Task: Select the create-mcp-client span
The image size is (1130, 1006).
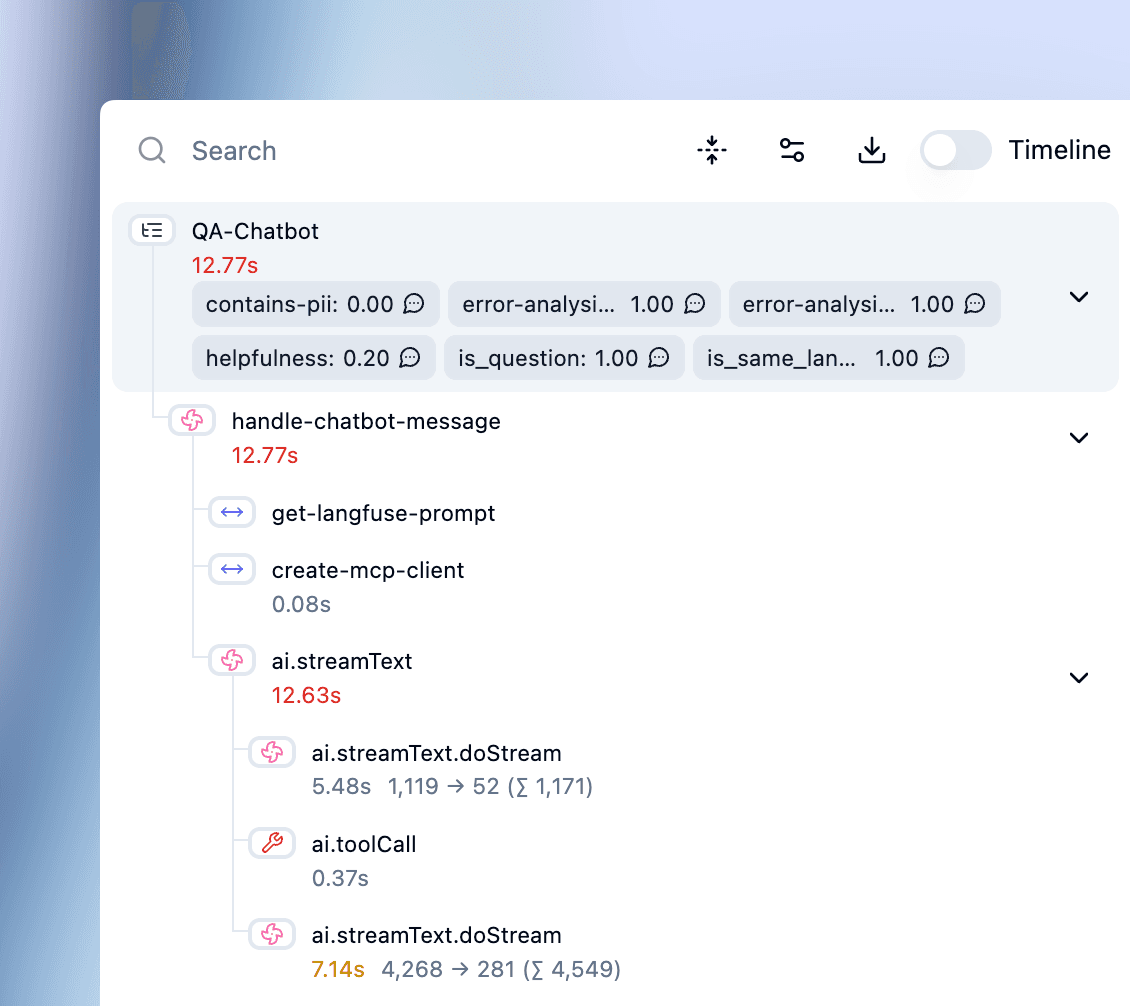Action: pos(368,570)
